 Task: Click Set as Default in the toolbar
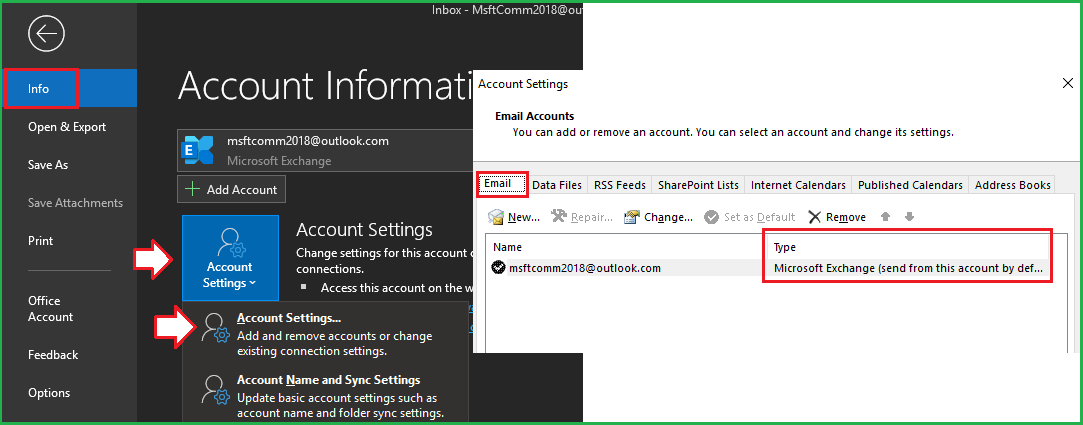(750, 217)
